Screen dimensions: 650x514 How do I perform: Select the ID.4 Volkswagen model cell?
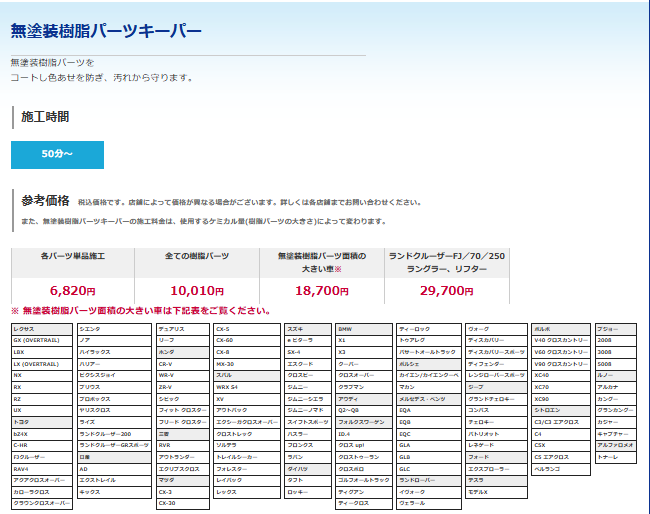pyautogui.click(x=364, y=434)
